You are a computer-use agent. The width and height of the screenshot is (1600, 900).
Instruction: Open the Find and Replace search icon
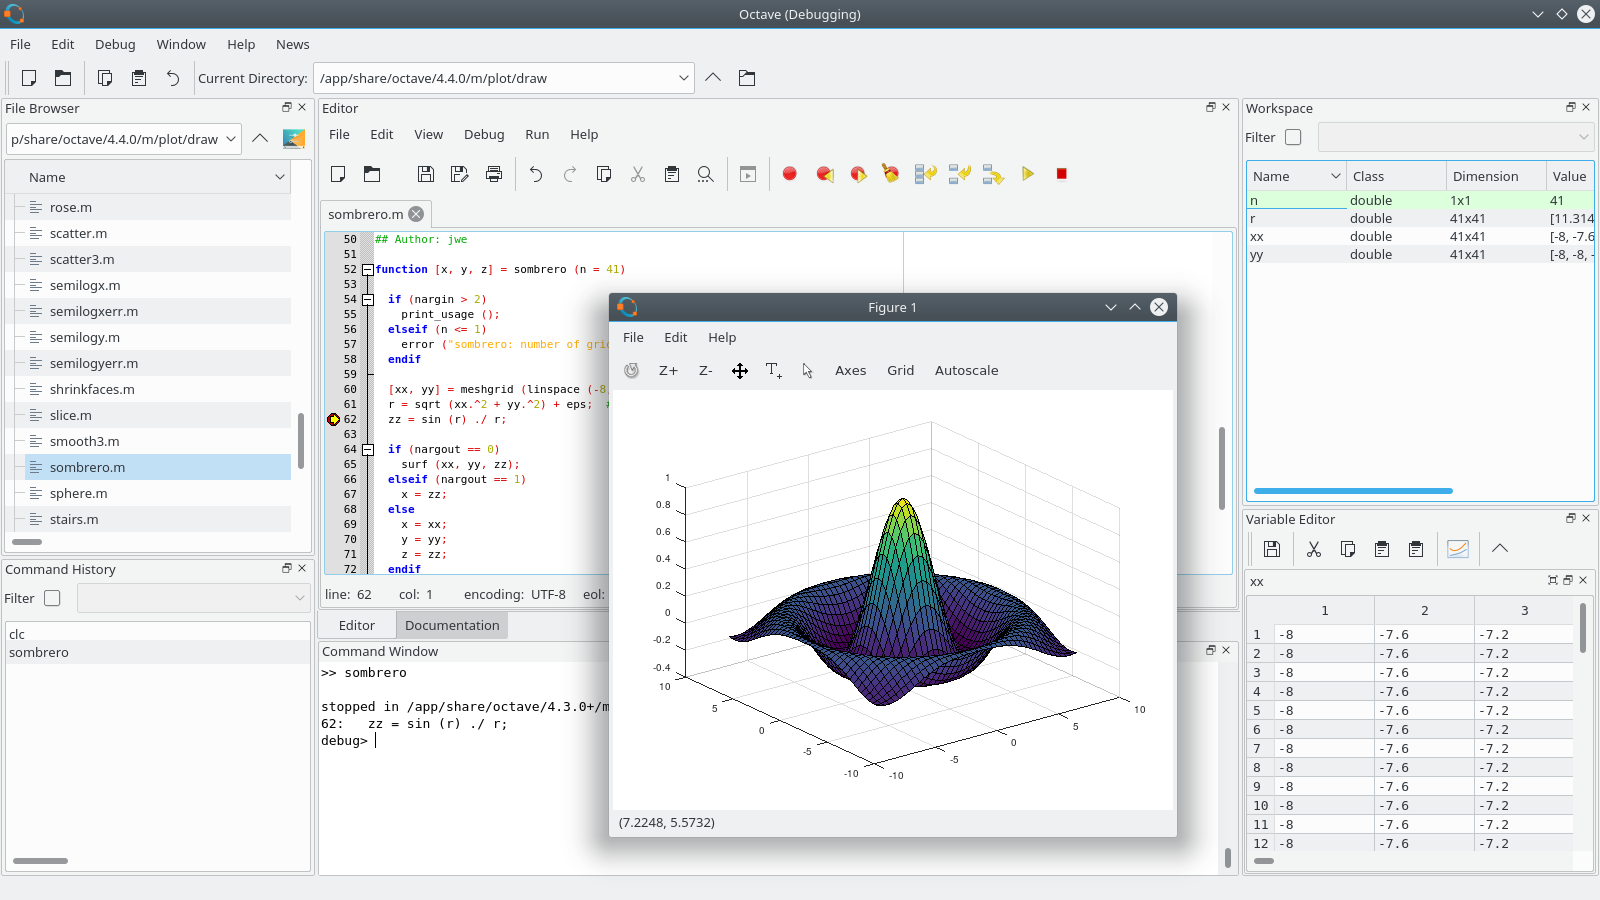705,173
